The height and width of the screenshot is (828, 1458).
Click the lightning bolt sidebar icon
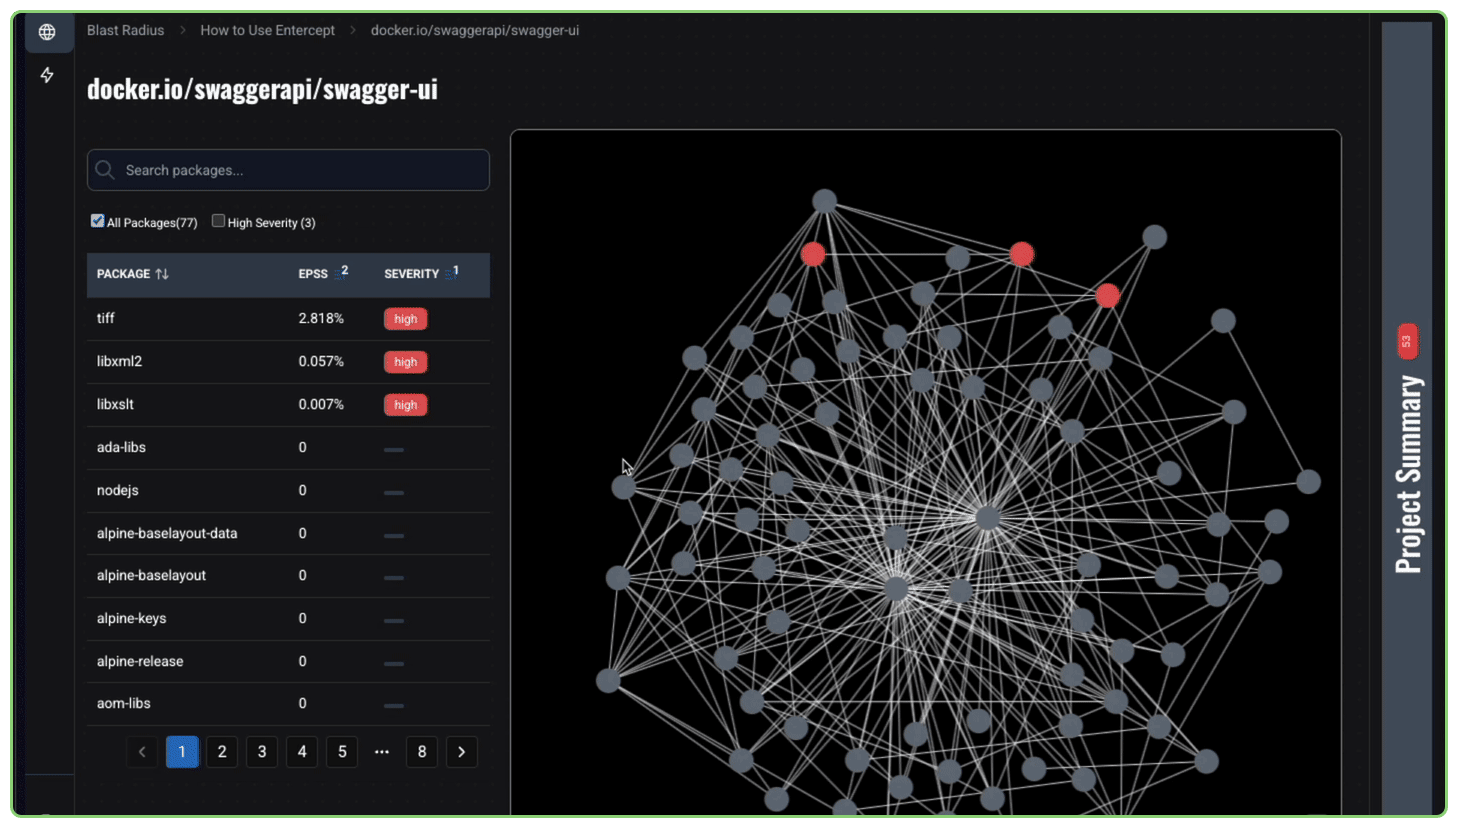click(x=47, y=75)
